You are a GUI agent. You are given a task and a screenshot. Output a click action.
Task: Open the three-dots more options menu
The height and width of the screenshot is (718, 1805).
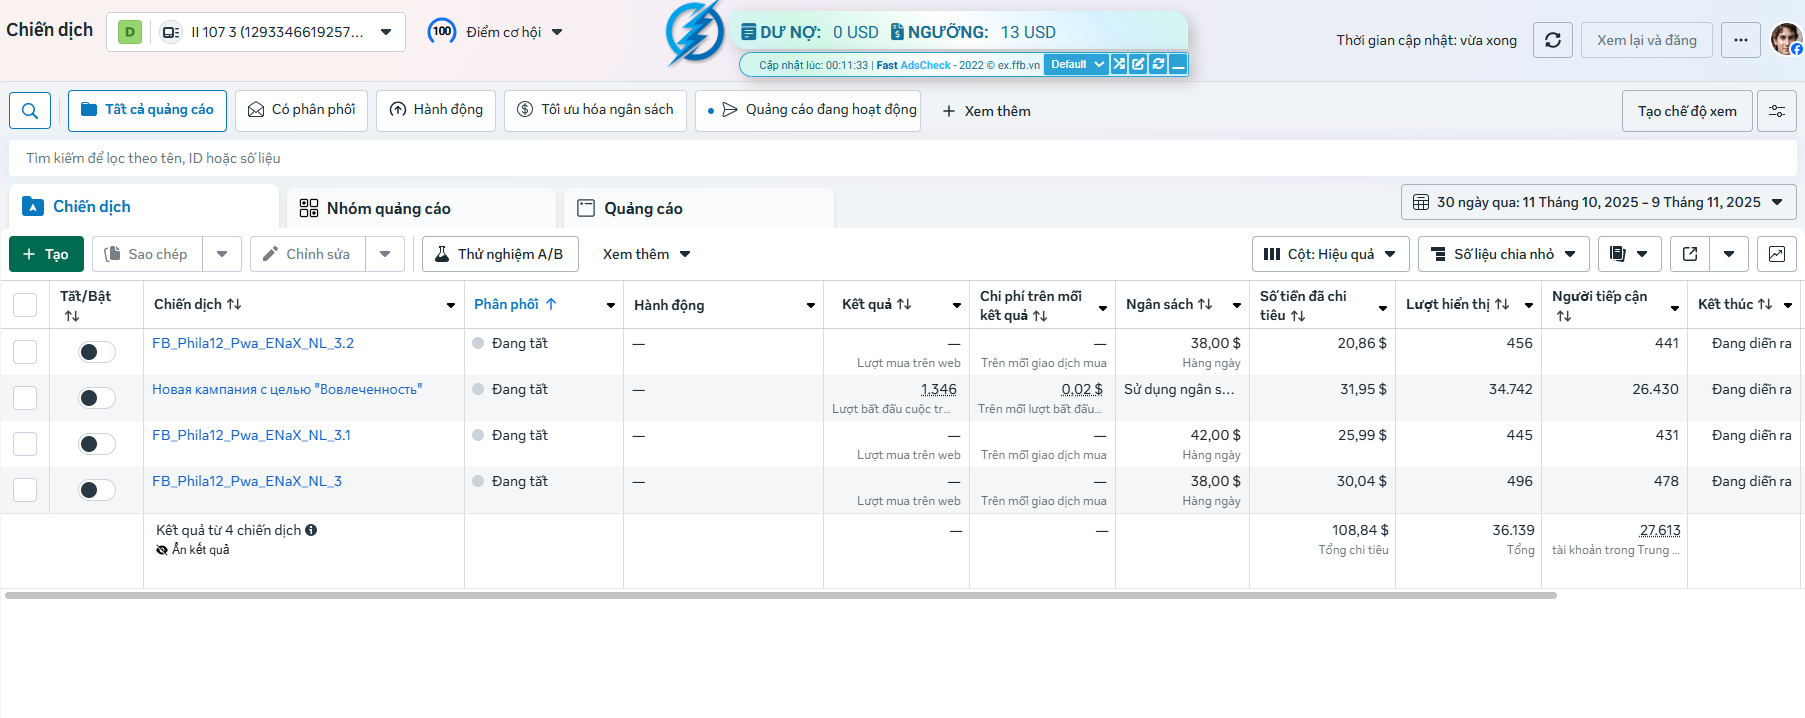(1741, 40)
